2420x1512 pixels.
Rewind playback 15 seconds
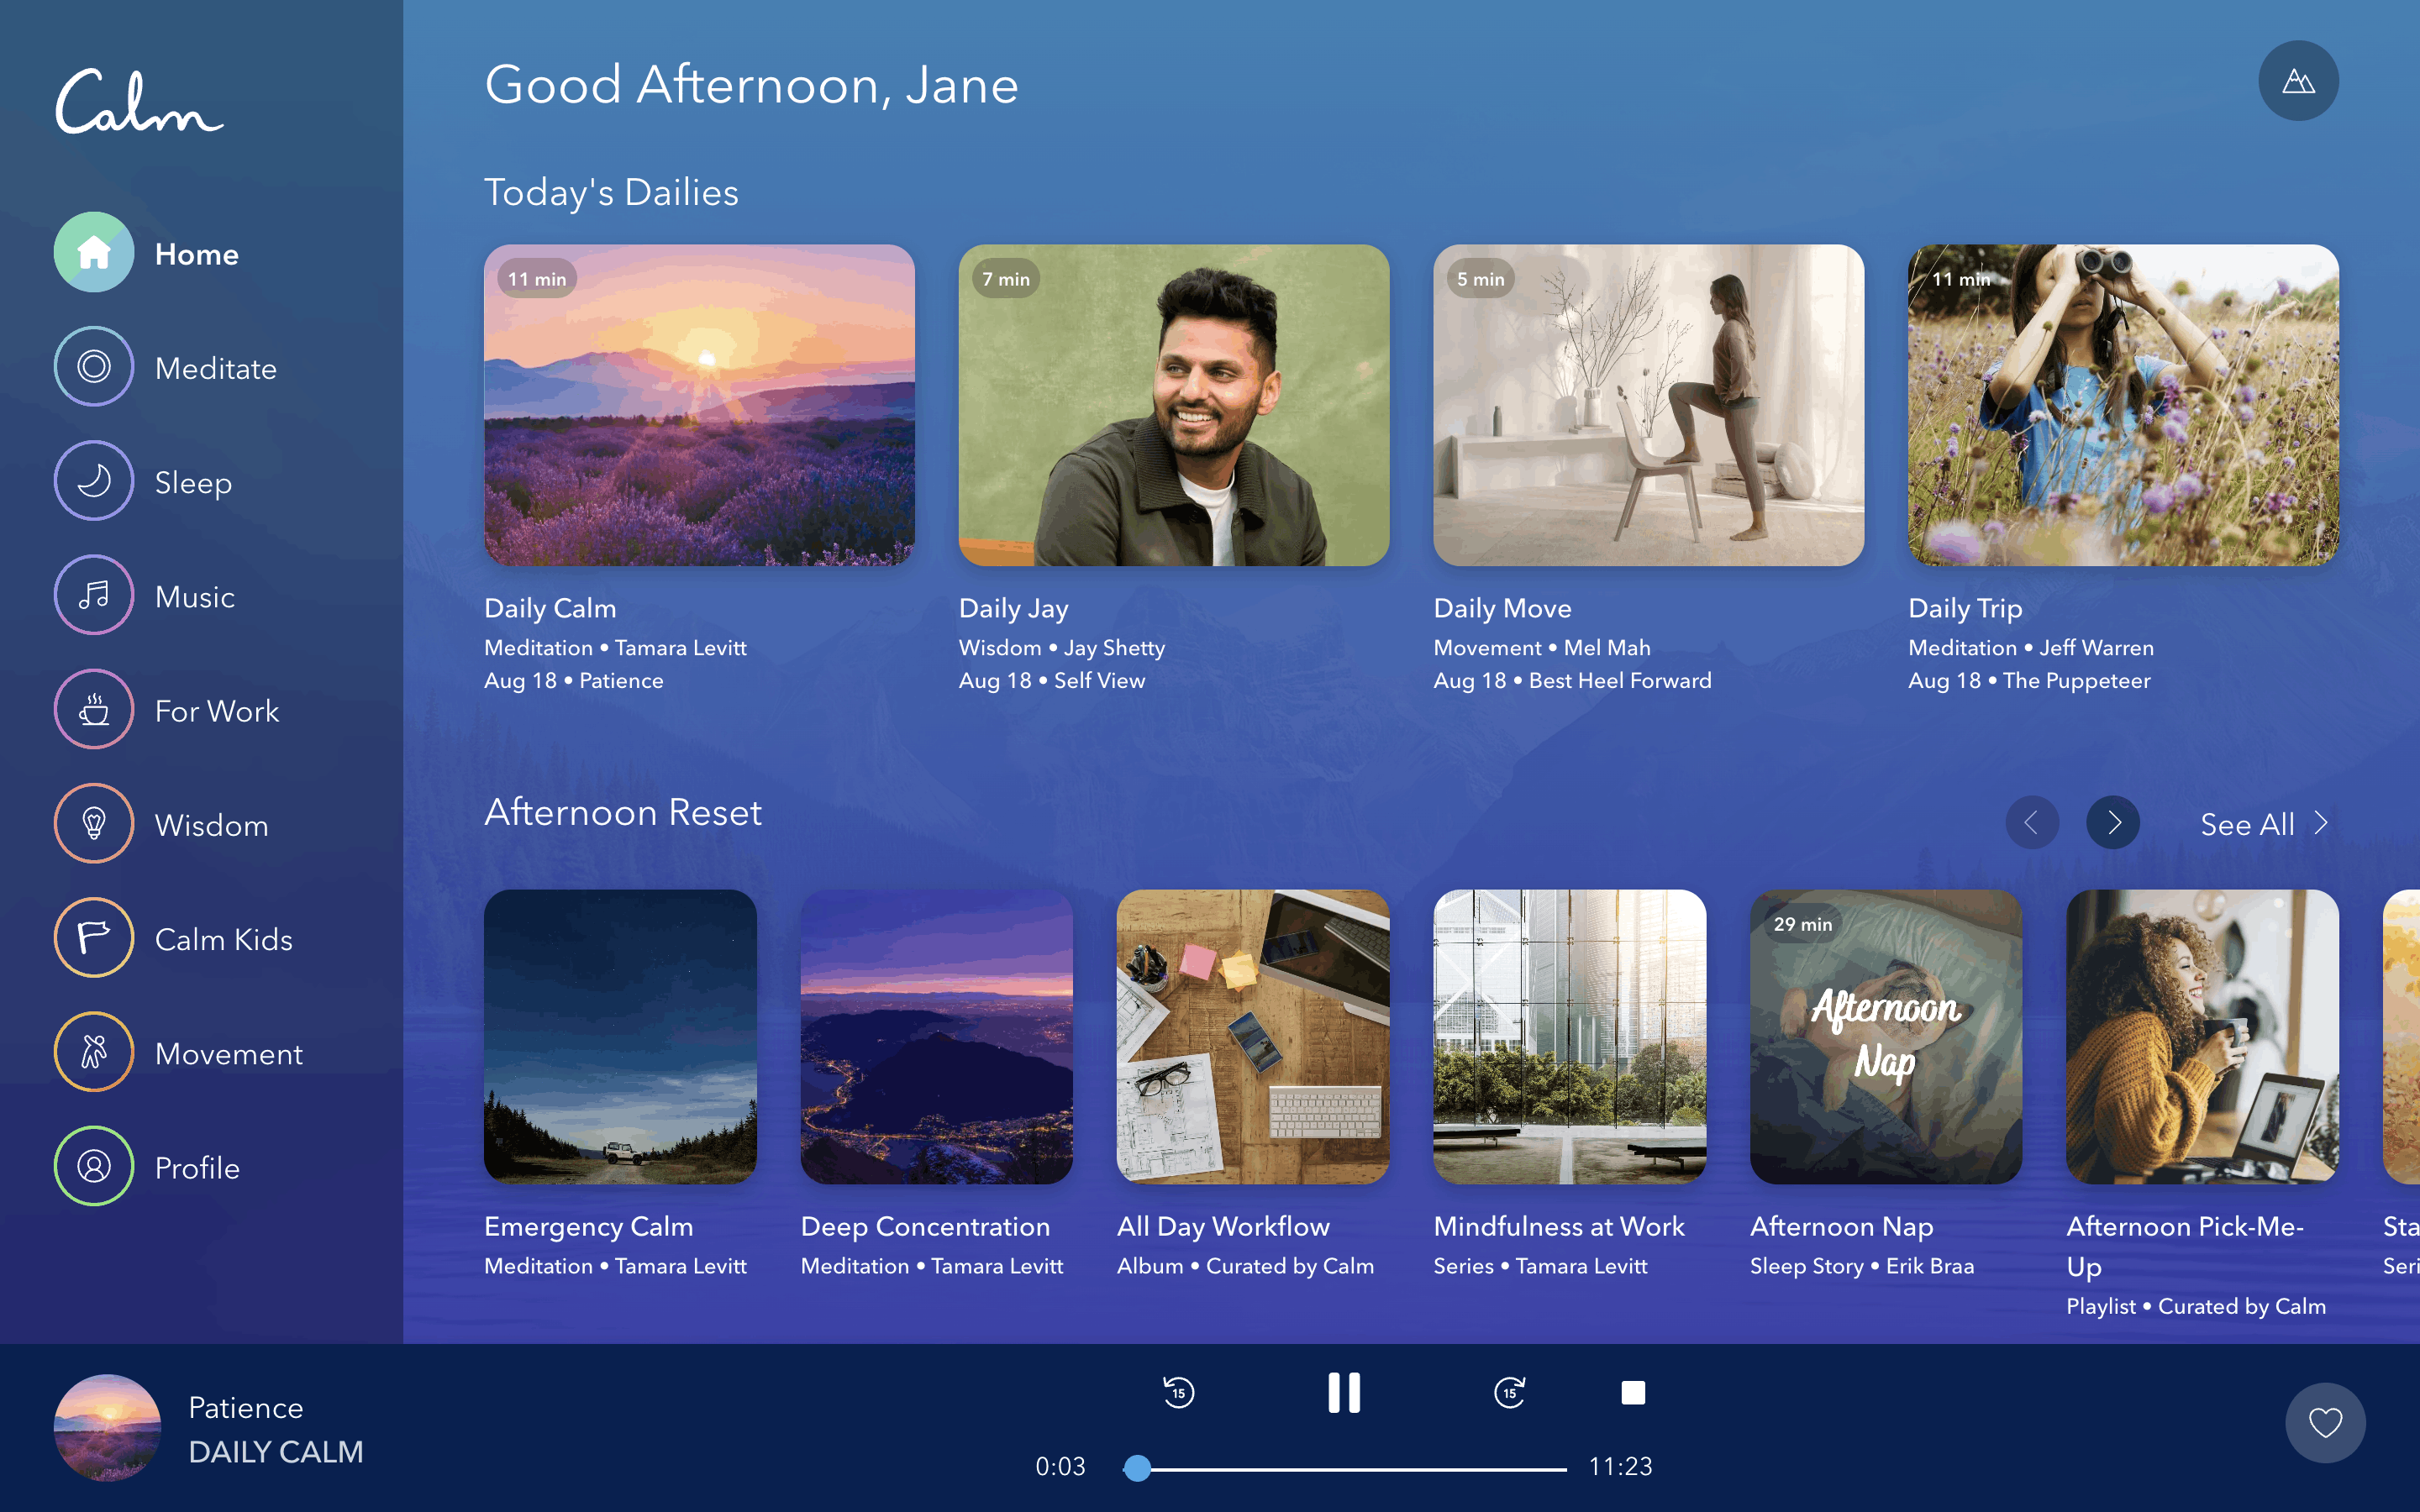pos(1178,1392)
